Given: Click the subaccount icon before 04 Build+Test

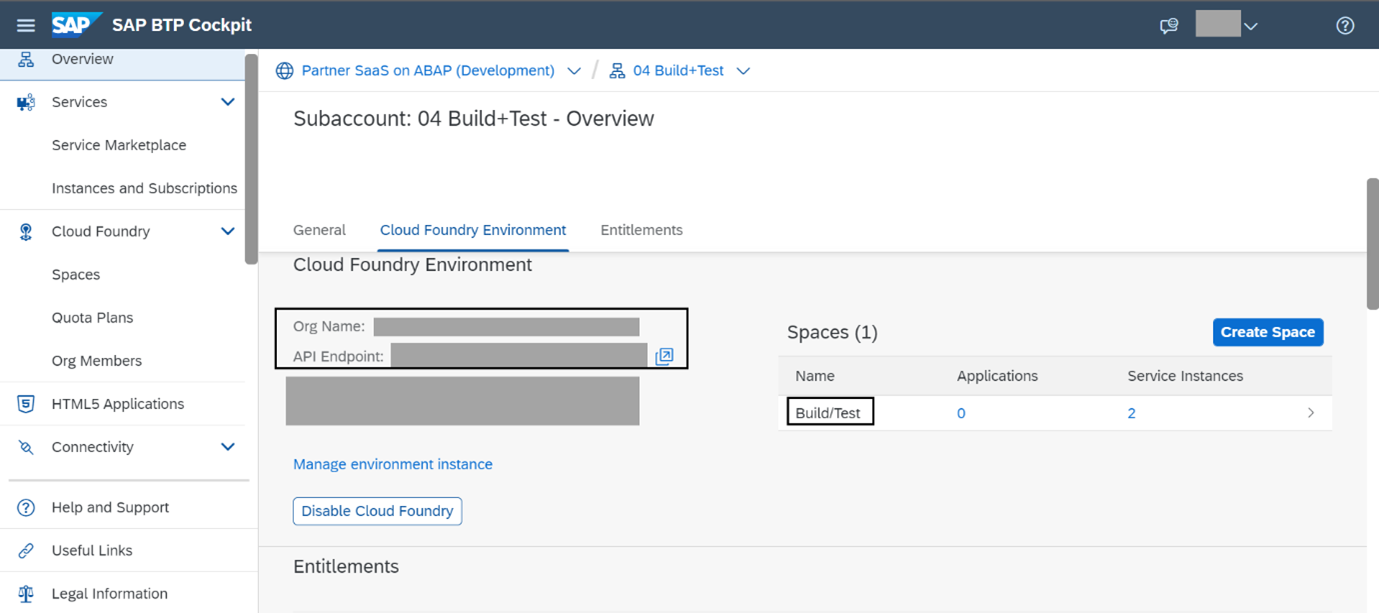Looking at the screenshot, I should [x=617, y=71].
